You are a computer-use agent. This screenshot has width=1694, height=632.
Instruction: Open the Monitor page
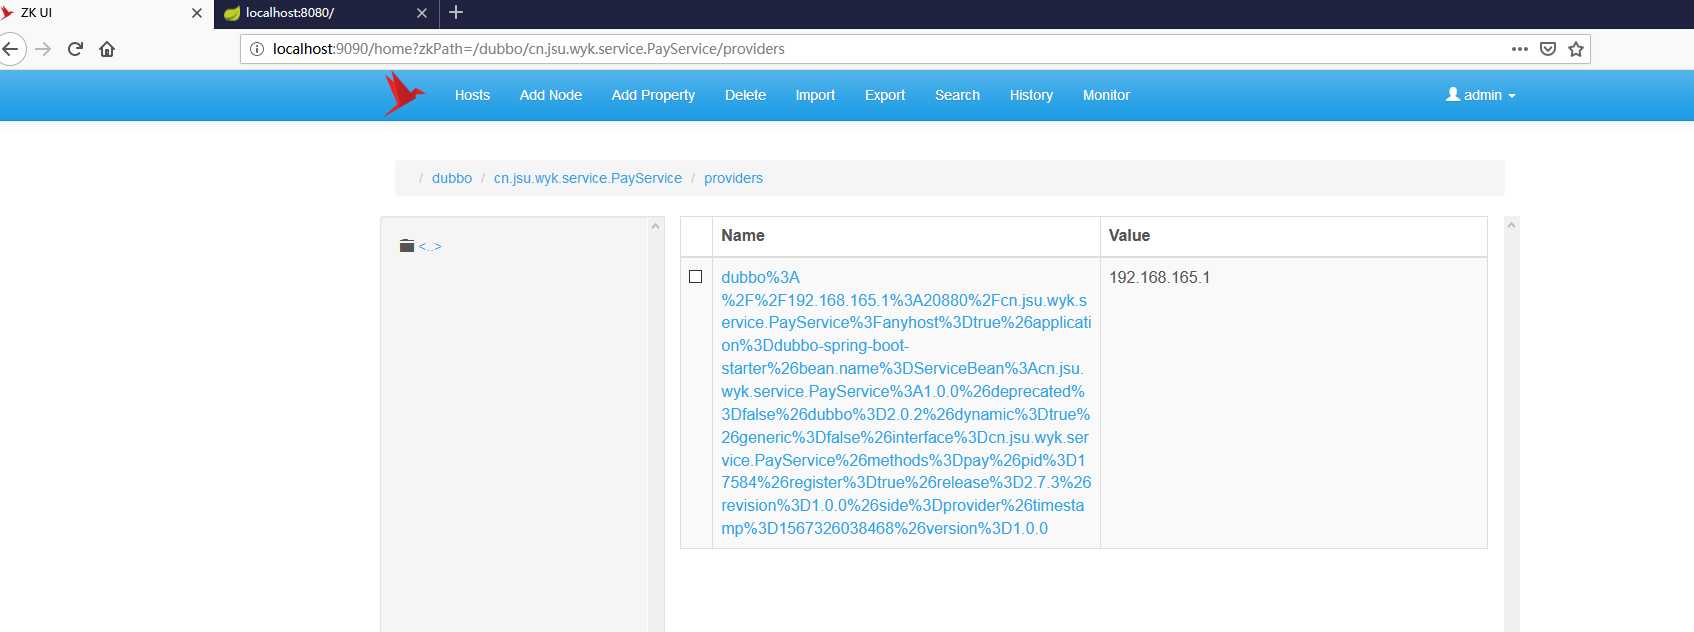1106,95
